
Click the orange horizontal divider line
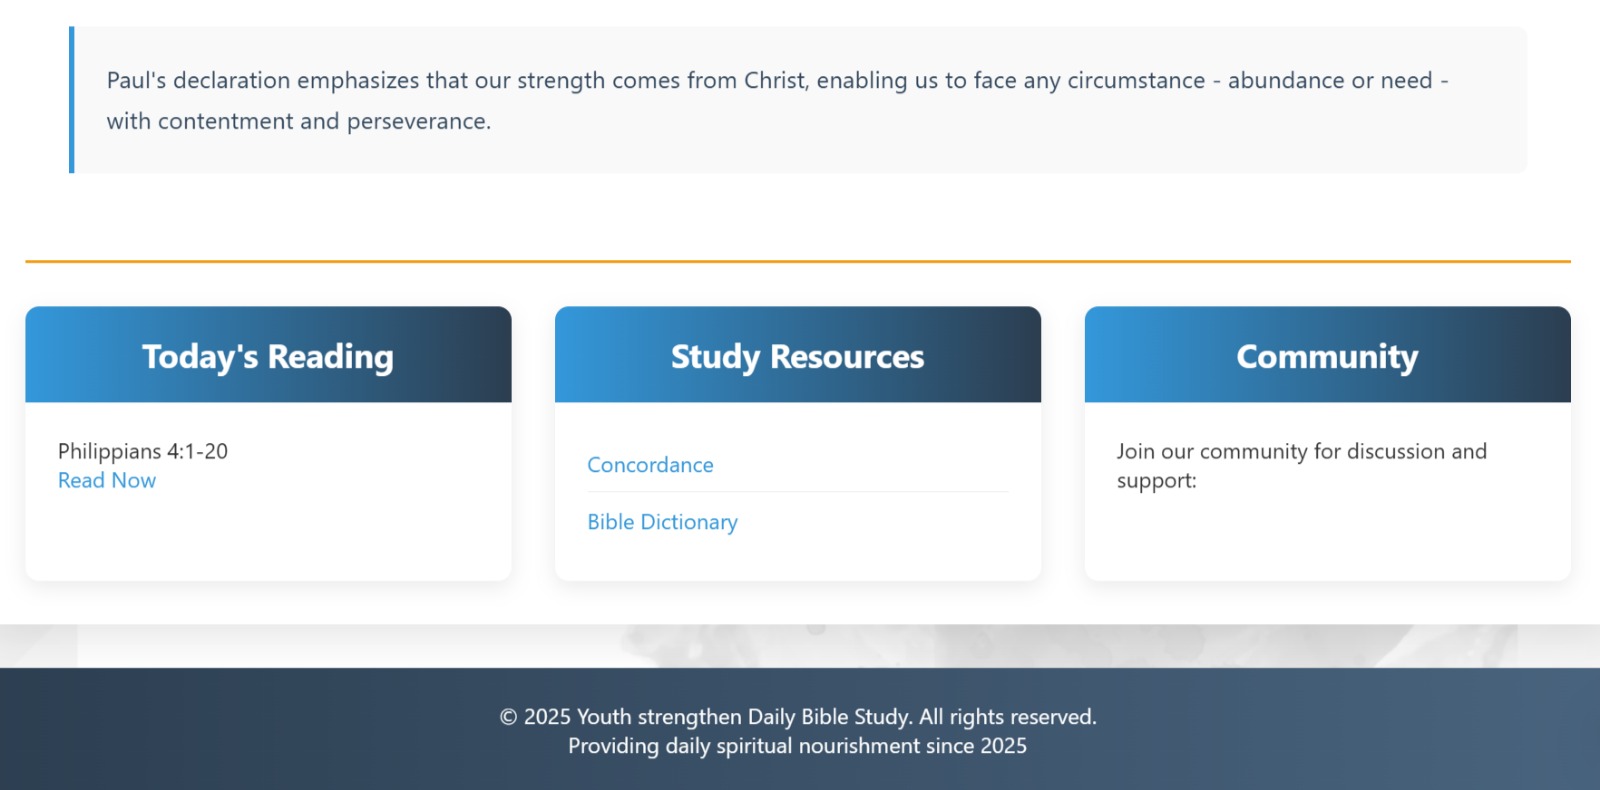pyautogui.click(x=797, y=262)
